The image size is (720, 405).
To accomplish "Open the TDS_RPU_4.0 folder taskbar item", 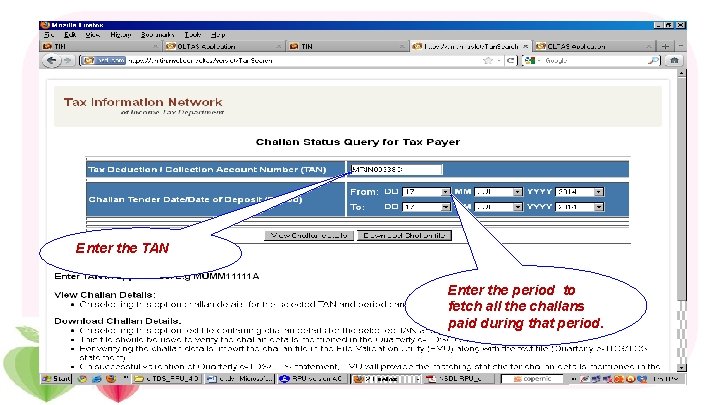I will click(166, 379).
